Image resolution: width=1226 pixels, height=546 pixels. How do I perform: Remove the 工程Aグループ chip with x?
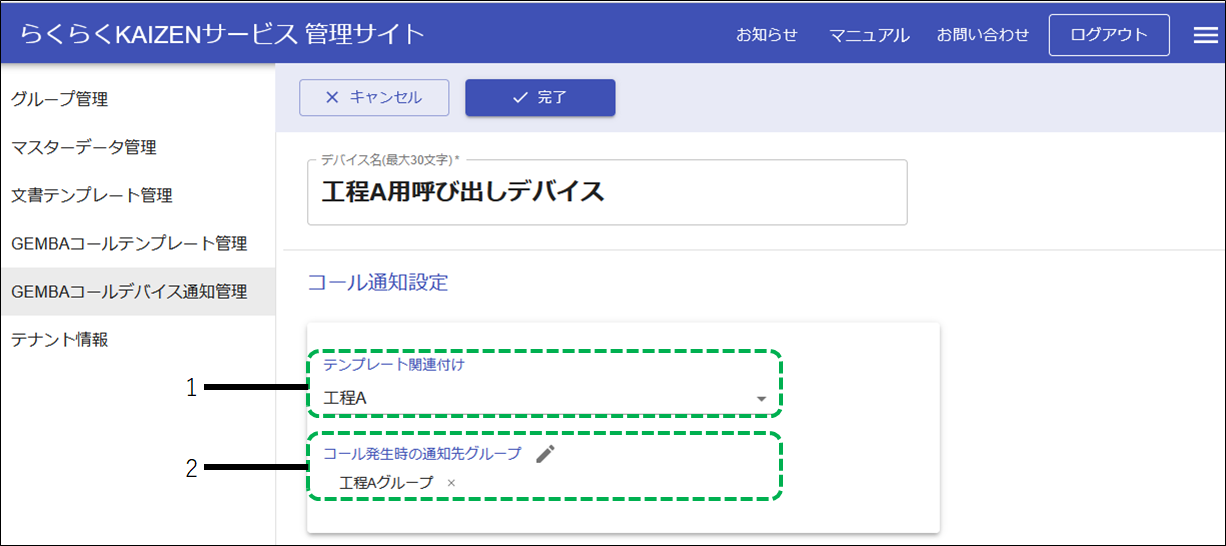click(x=451, y=483)
